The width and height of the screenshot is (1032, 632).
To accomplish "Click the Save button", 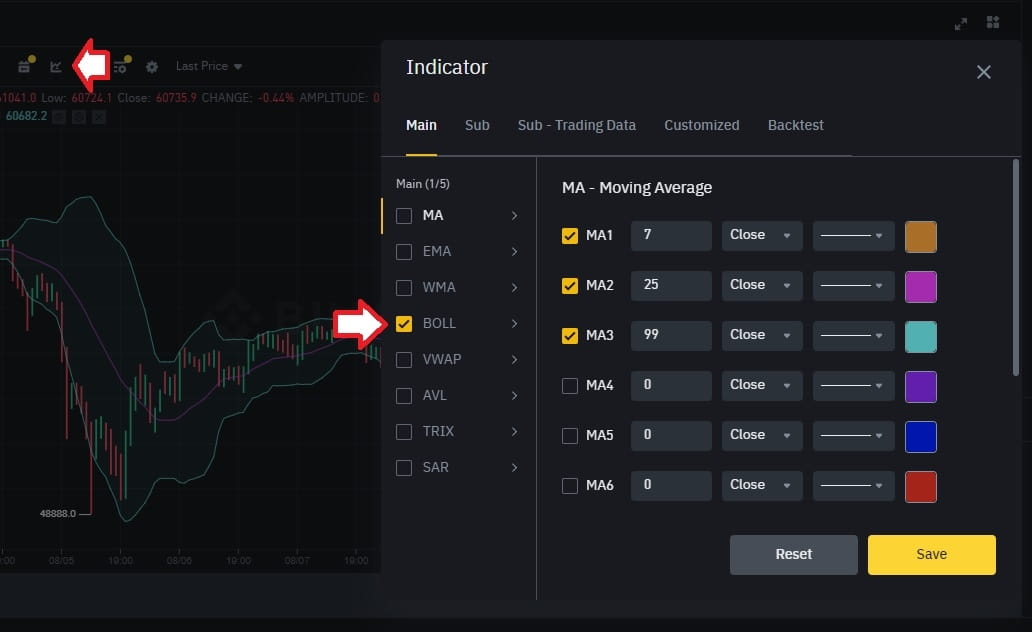I will (931, 554).
